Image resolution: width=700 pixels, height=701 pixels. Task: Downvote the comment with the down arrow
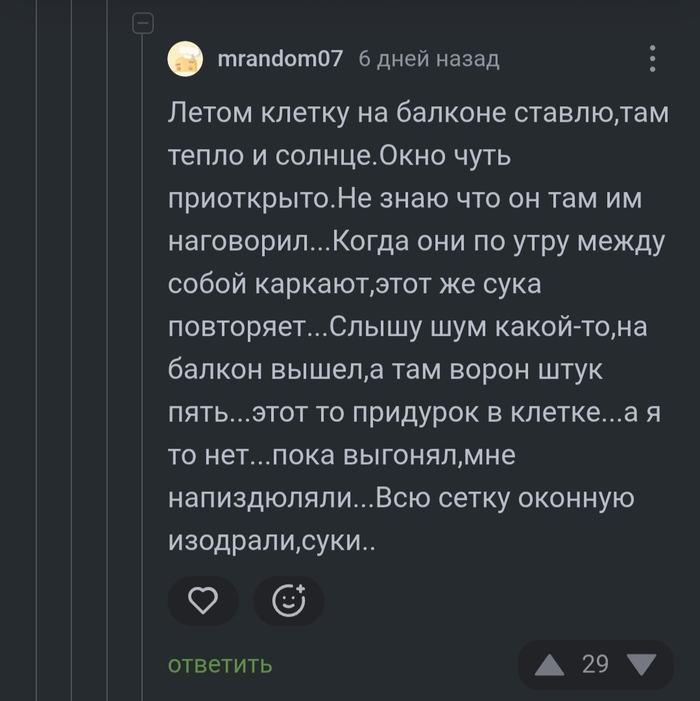(641, 664)
